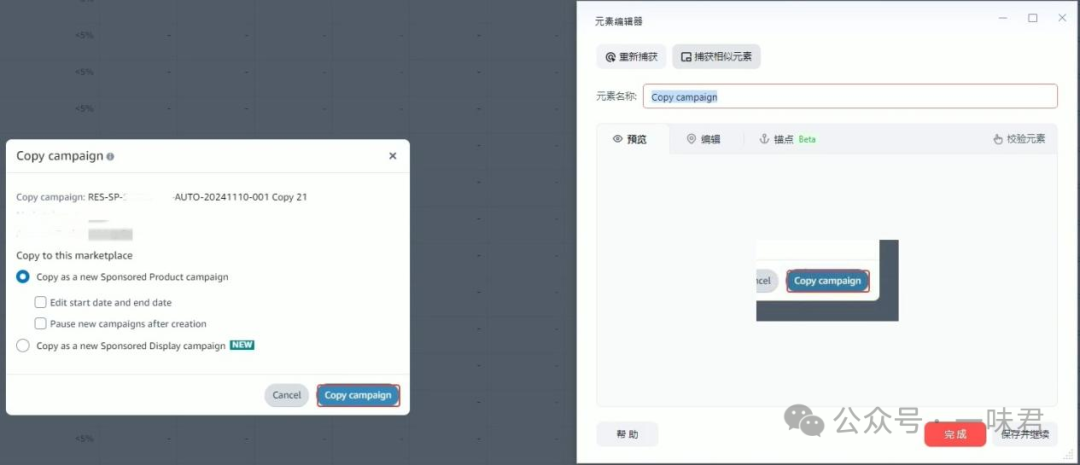Click the 元素名称 input field
This screenshot has width=1080, height=465.
(850, 97)
